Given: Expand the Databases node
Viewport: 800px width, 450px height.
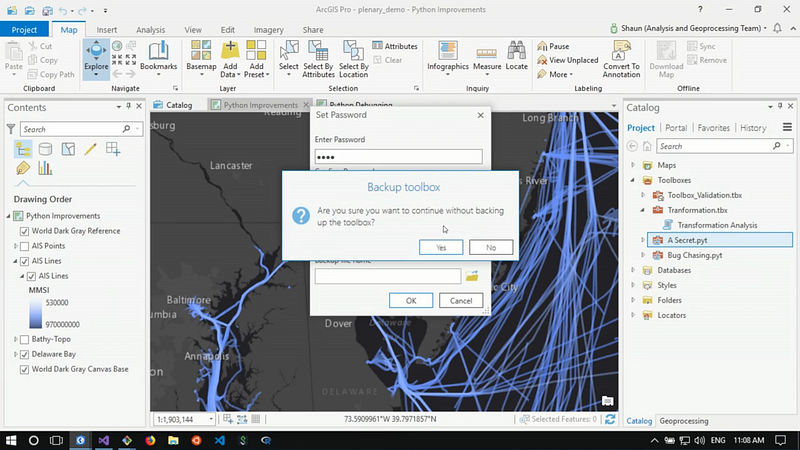Looking at the screenshot, I should (633, 270).
